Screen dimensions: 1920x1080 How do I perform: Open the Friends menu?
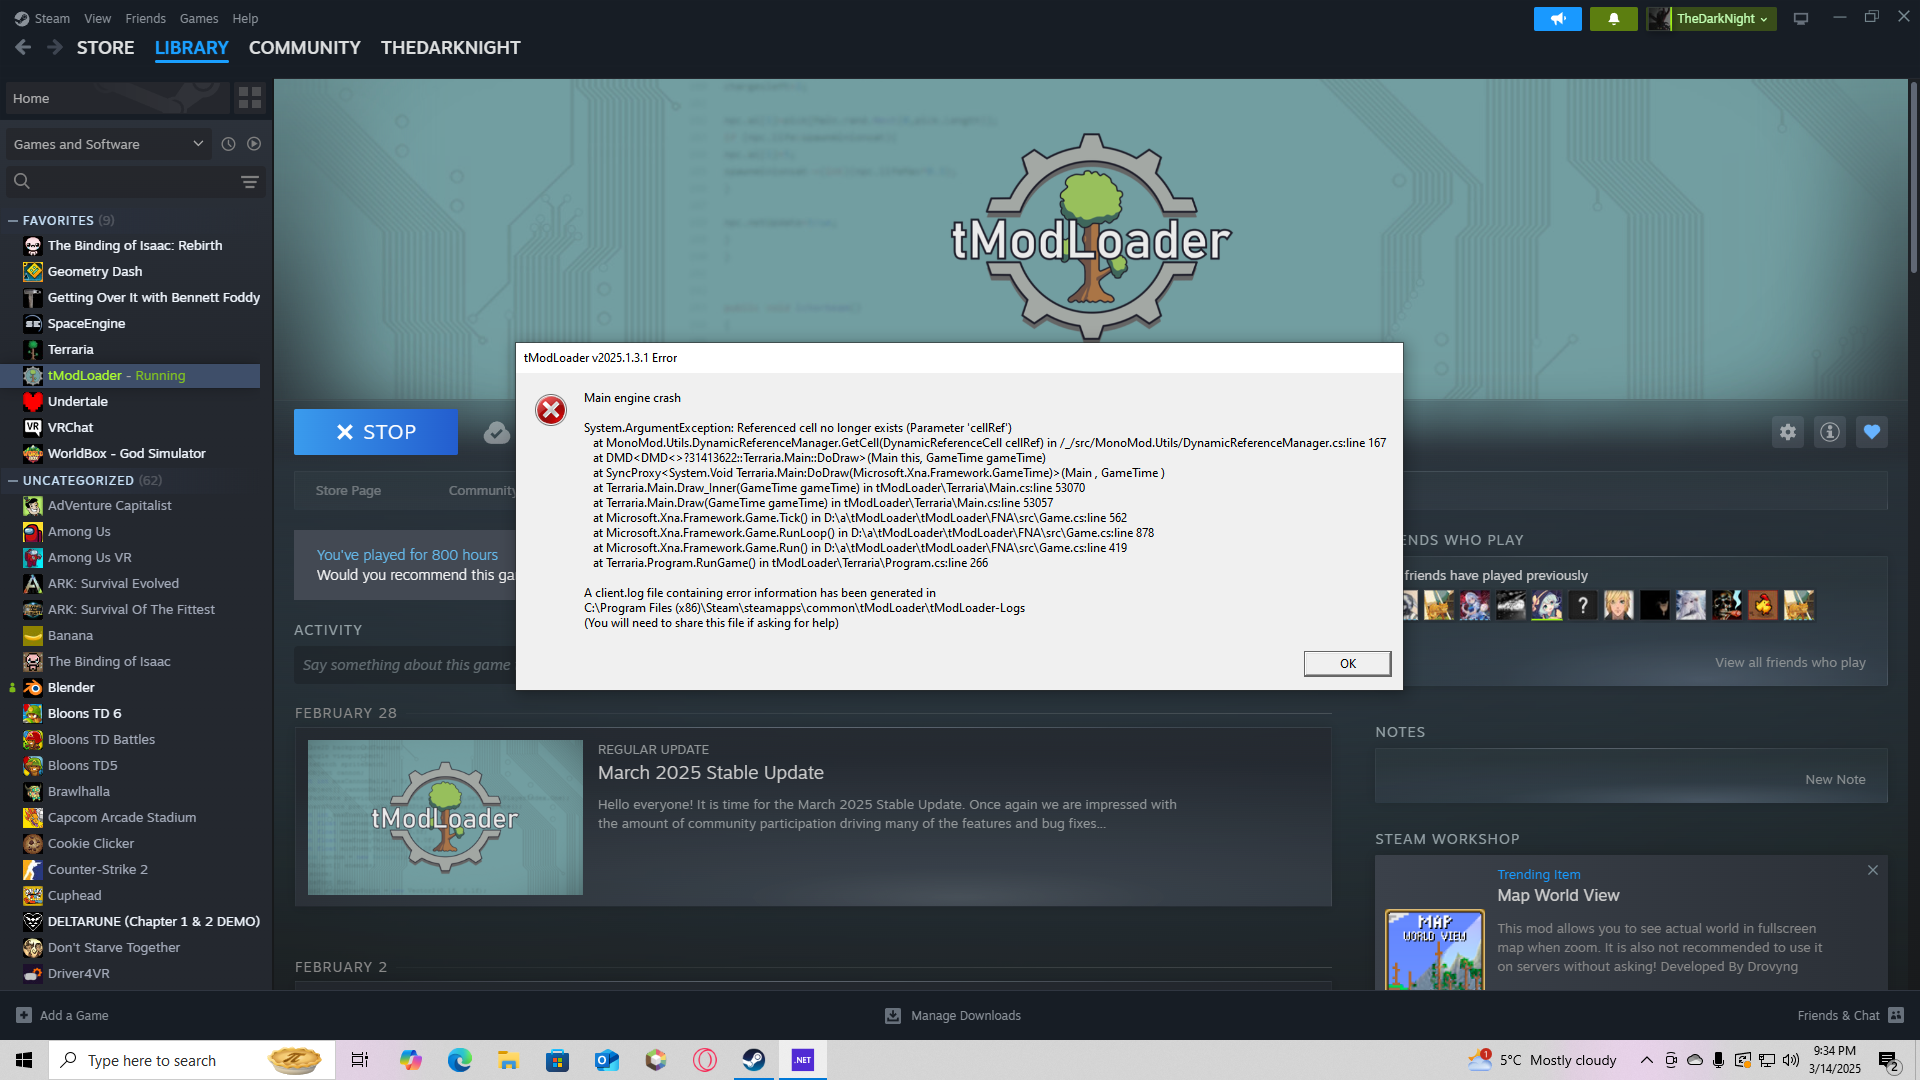point(145,19)
